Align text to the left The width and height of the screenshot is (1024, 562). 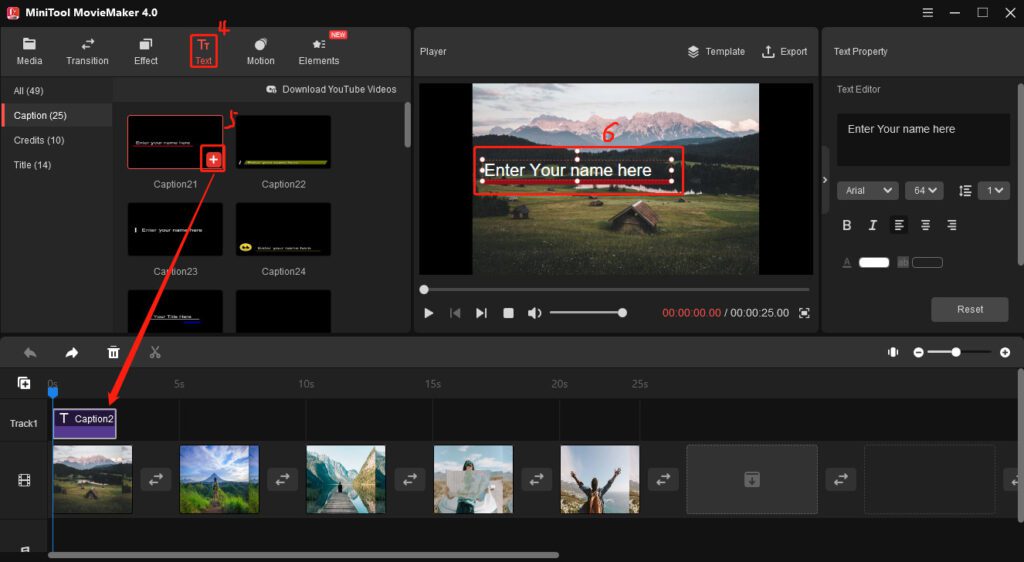coord(899,225)
